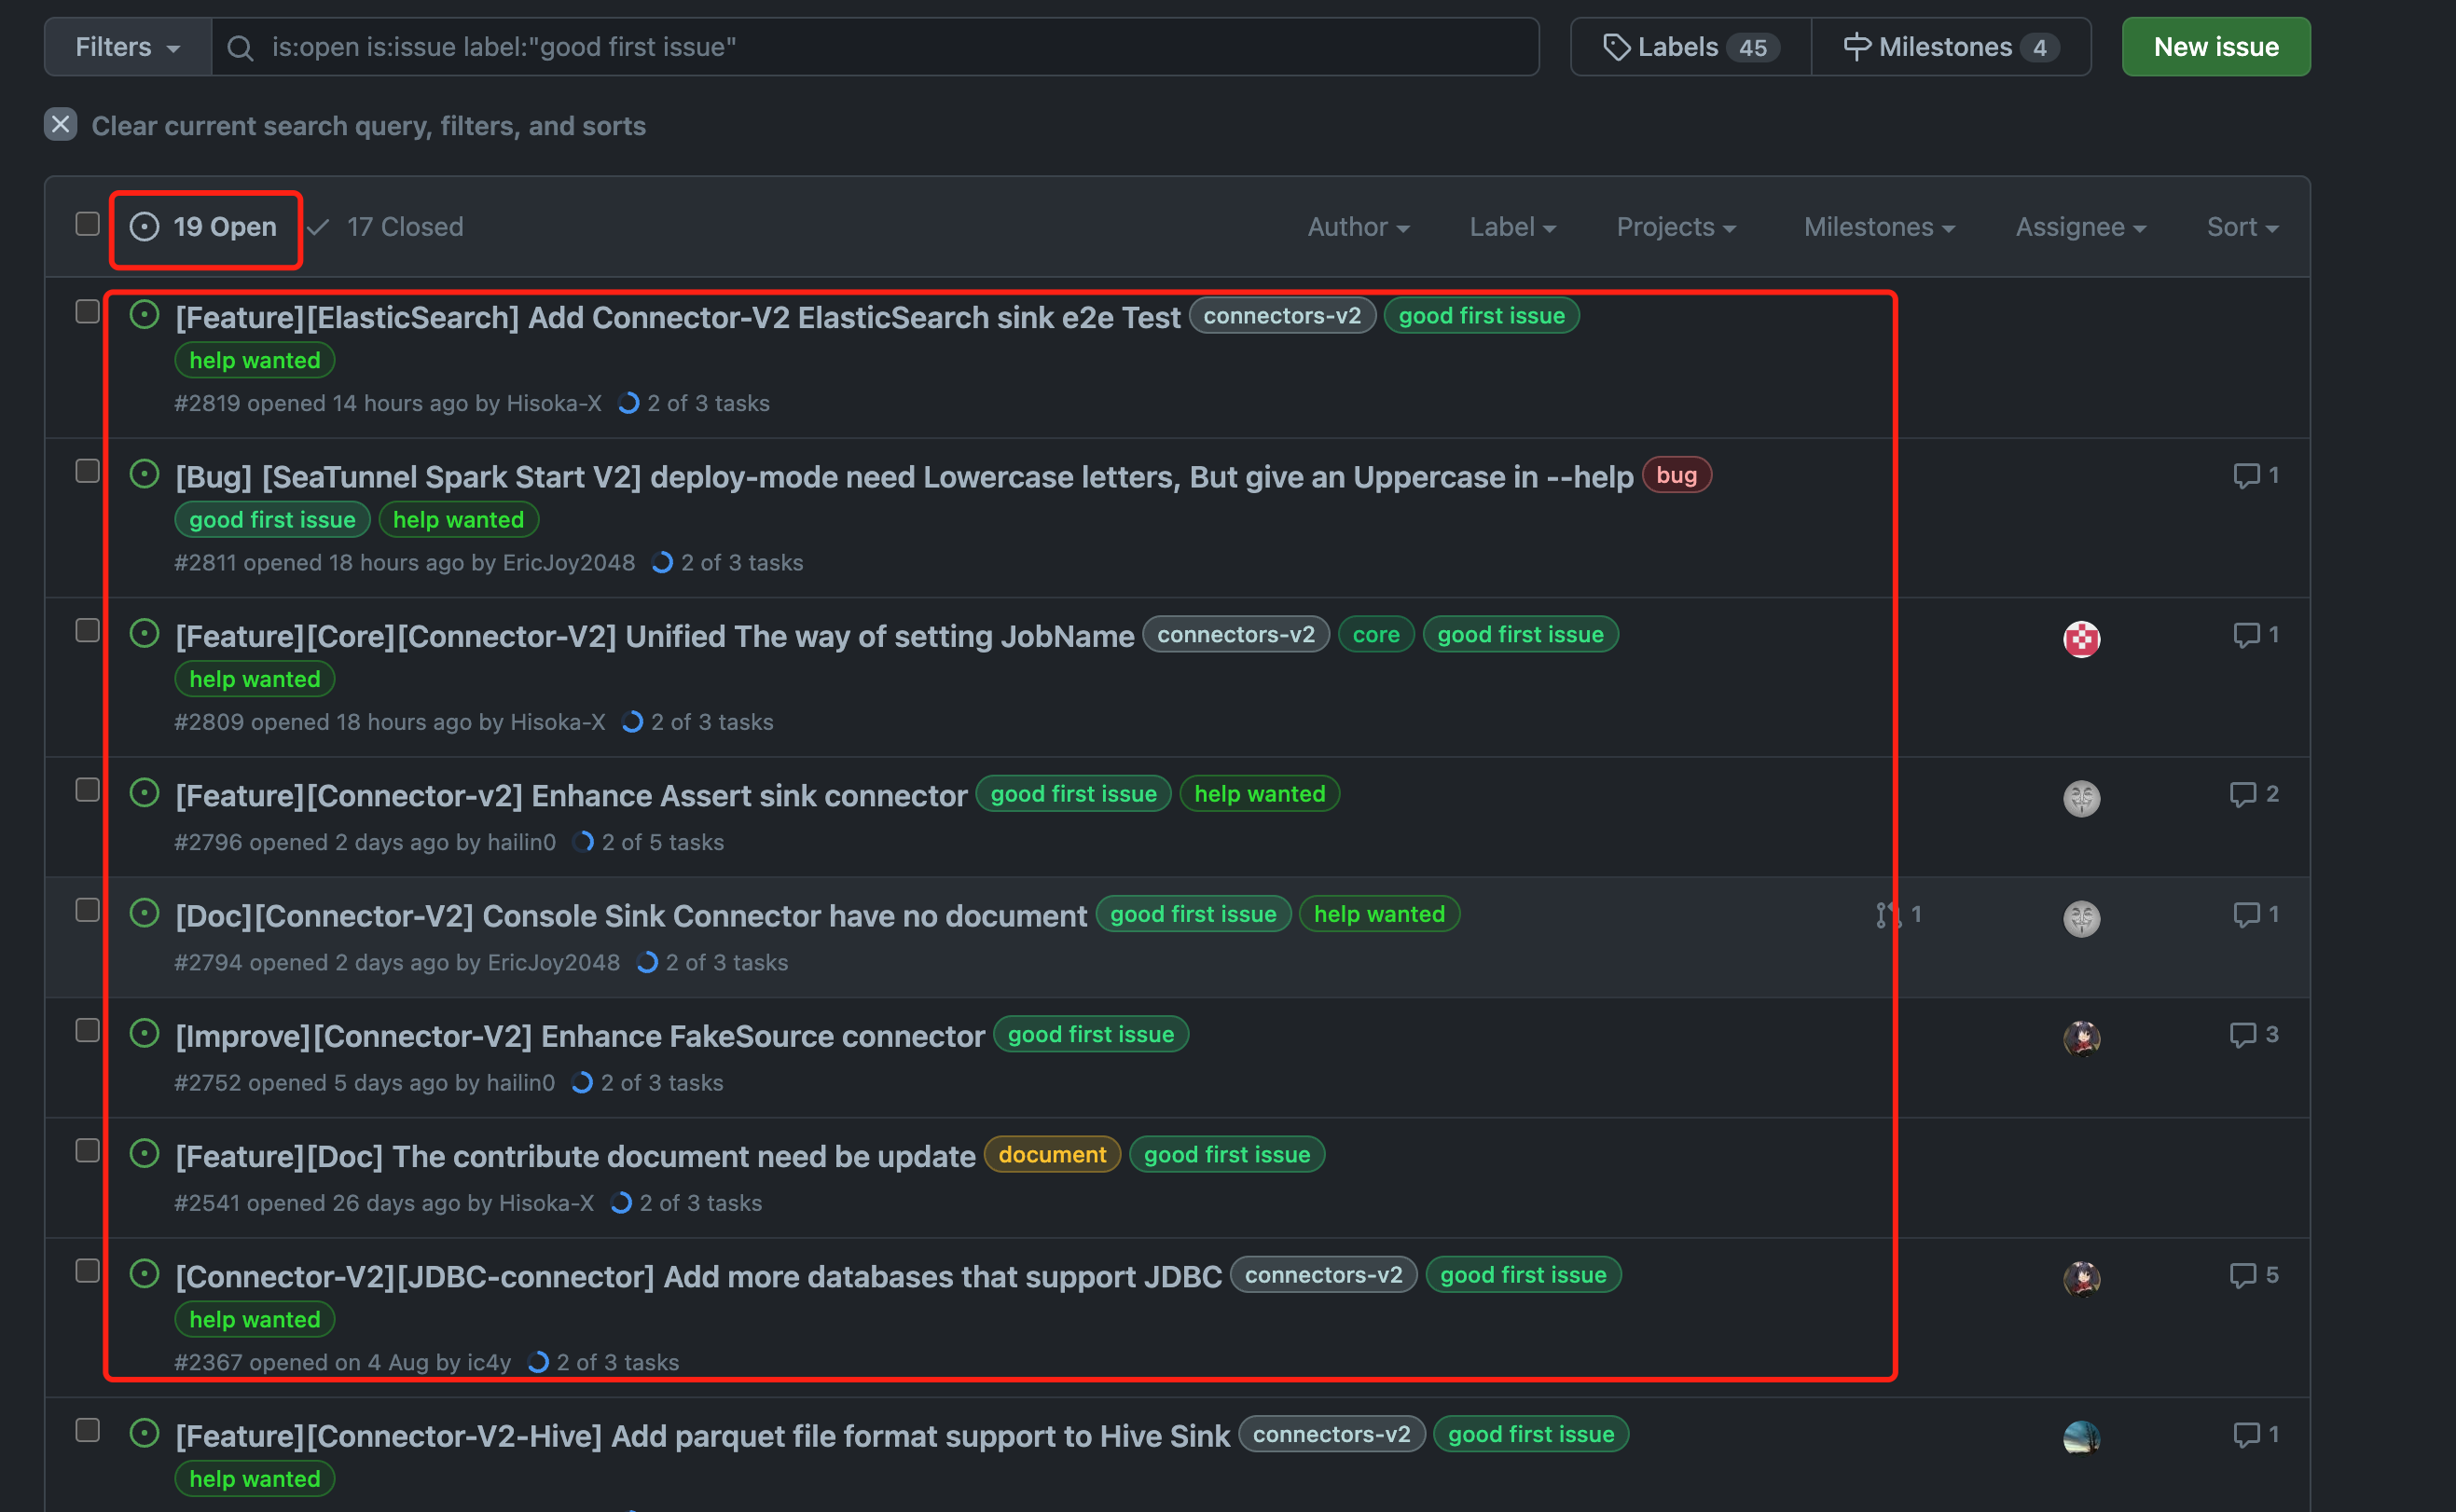2456x1512 pixels.
Task: Check the checkbox beside the FakeSource connector issue
Action: [86, 1030]
